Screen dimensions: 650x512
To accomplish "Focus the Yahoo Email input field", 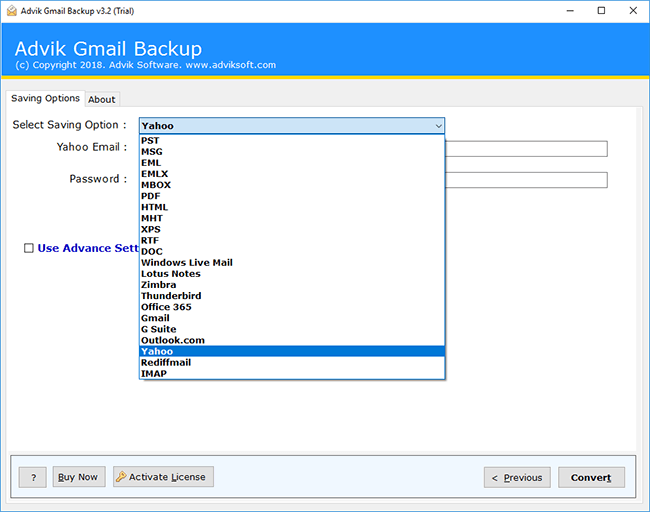I will pos(526,149).
